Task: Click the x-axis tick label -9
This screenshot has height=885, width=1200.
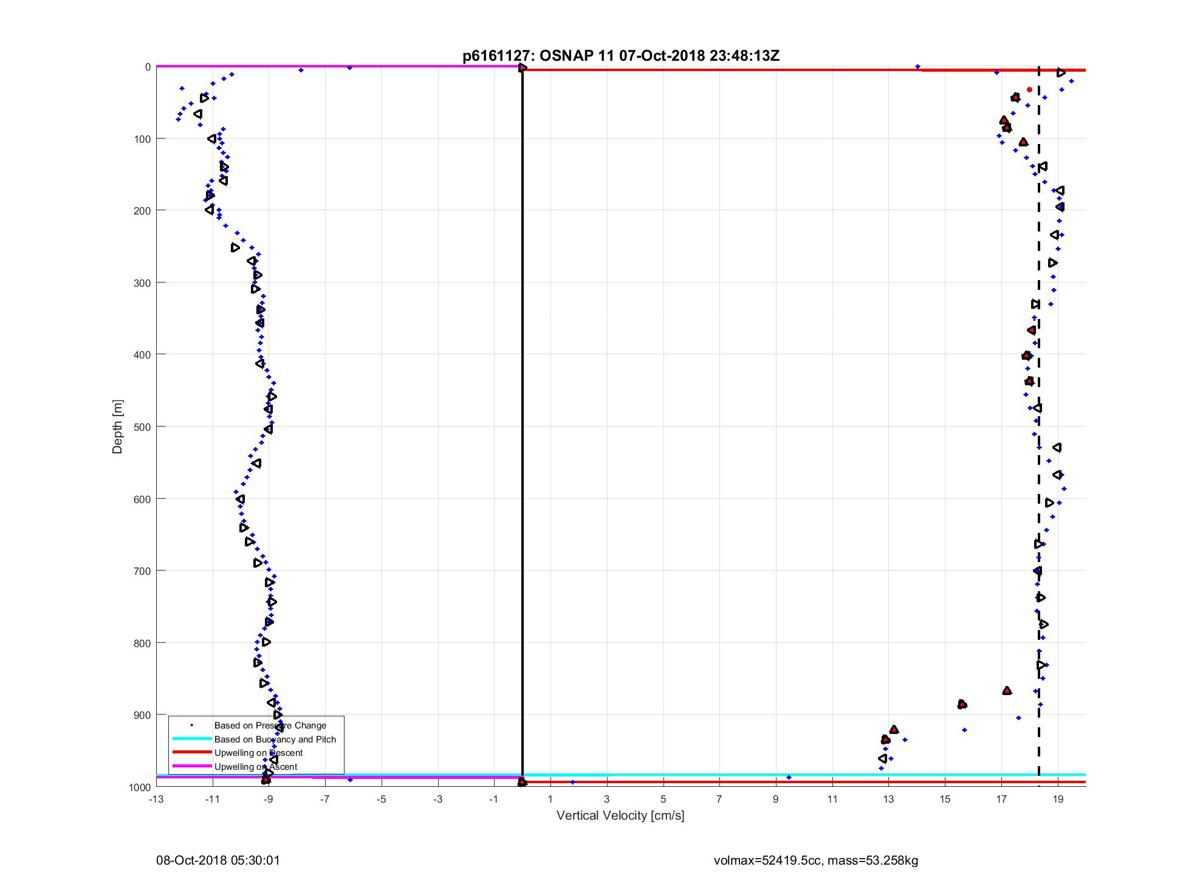Action: [x=268, y=800]
